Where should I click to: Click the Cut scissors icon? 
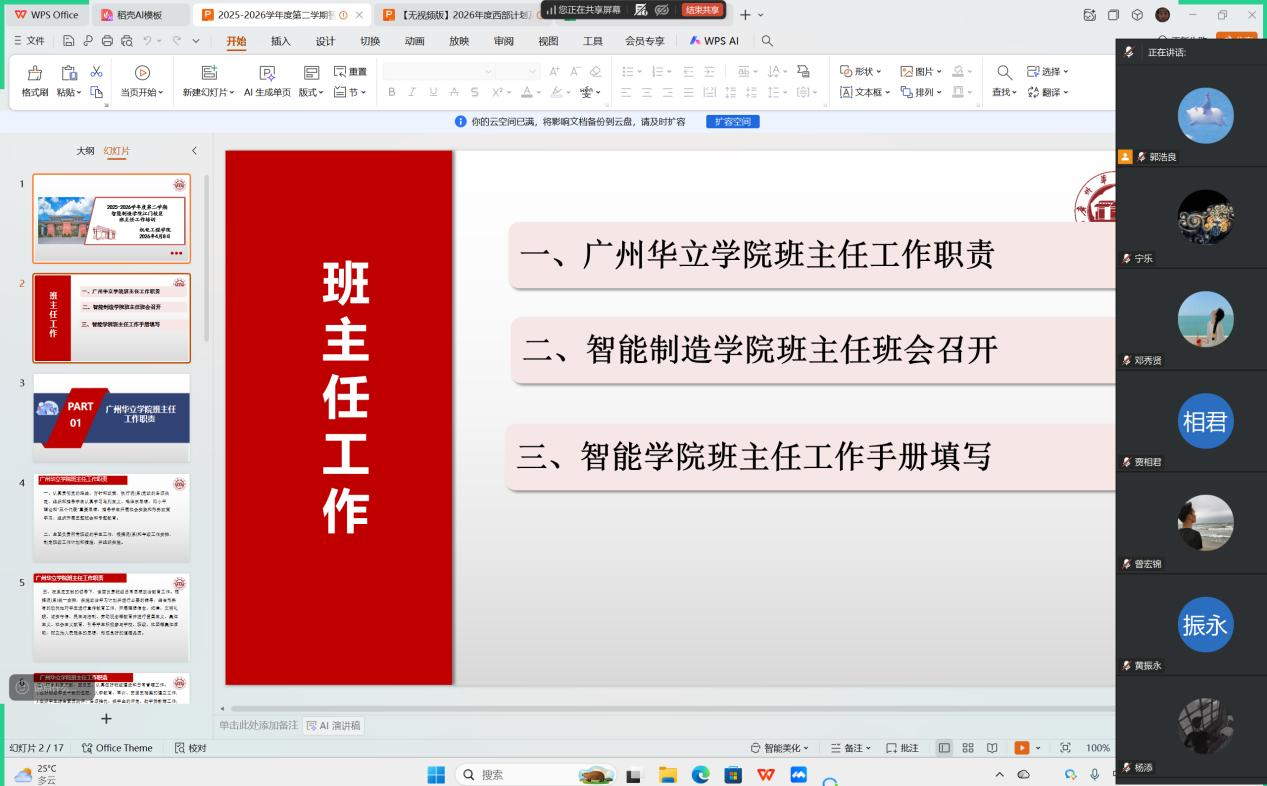(x=96, y=72)
